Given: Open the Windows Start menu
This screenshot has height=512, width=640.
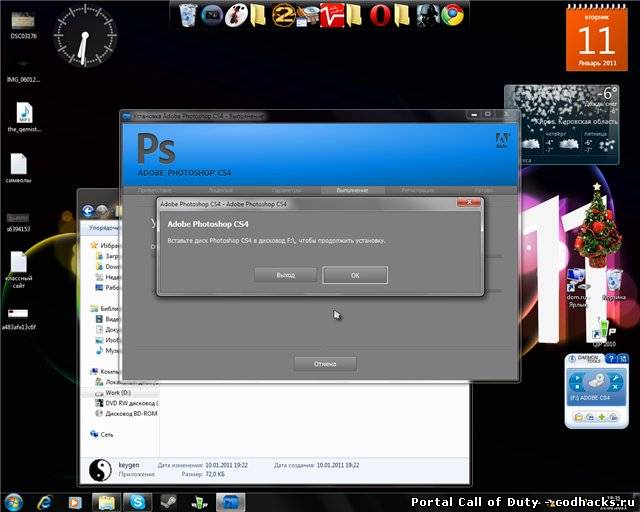Looking at the screenshot, I should point(13,502).
